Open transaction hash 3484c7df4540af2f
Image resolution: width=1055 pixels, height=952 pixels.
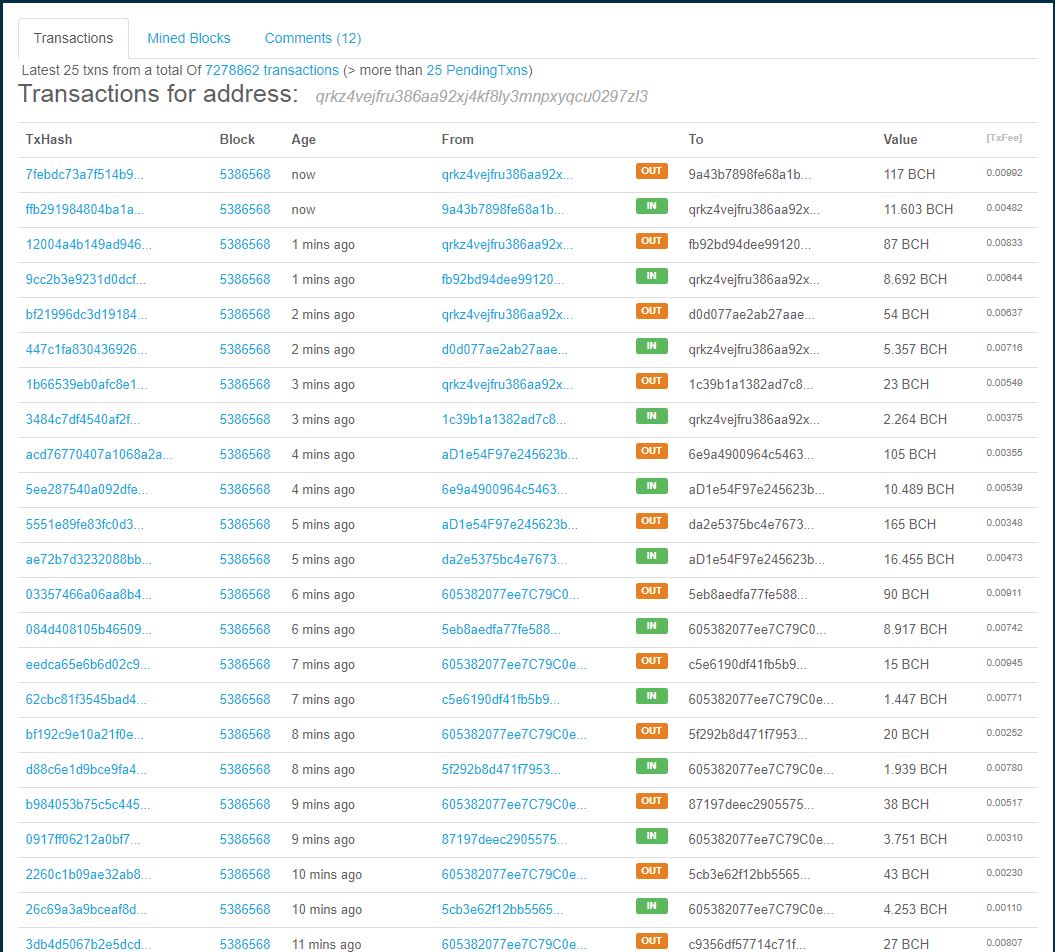tap(83, 419)
